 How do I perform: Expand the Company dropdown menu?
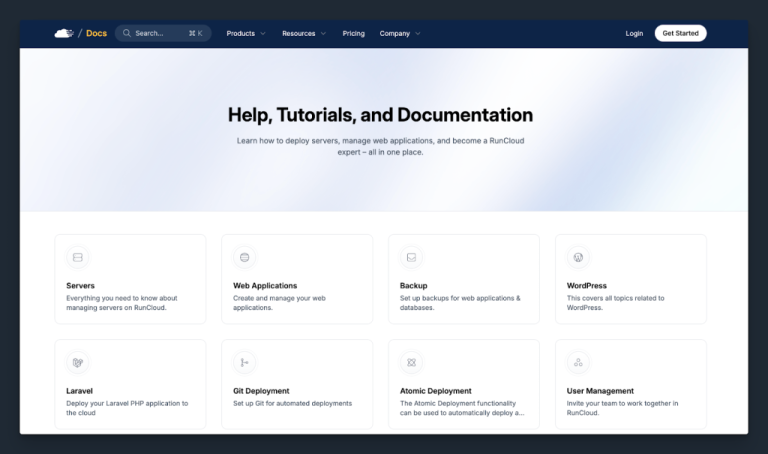399,33
